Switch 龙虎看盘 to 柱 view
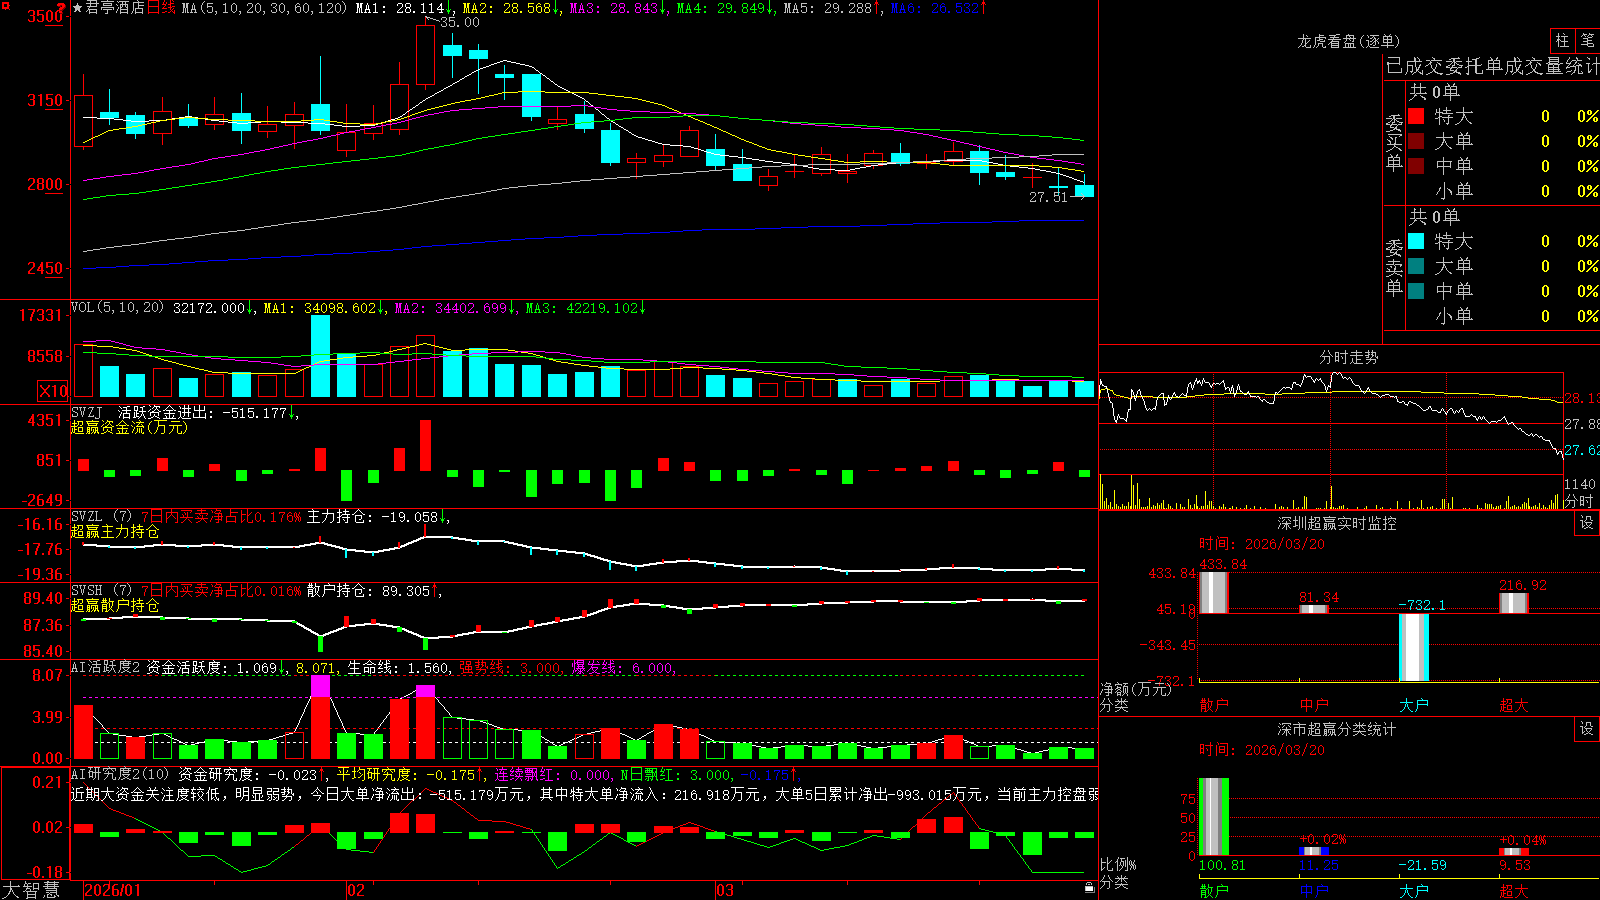The height and width of the screenshot is (900, 1600). (1562, 40)
